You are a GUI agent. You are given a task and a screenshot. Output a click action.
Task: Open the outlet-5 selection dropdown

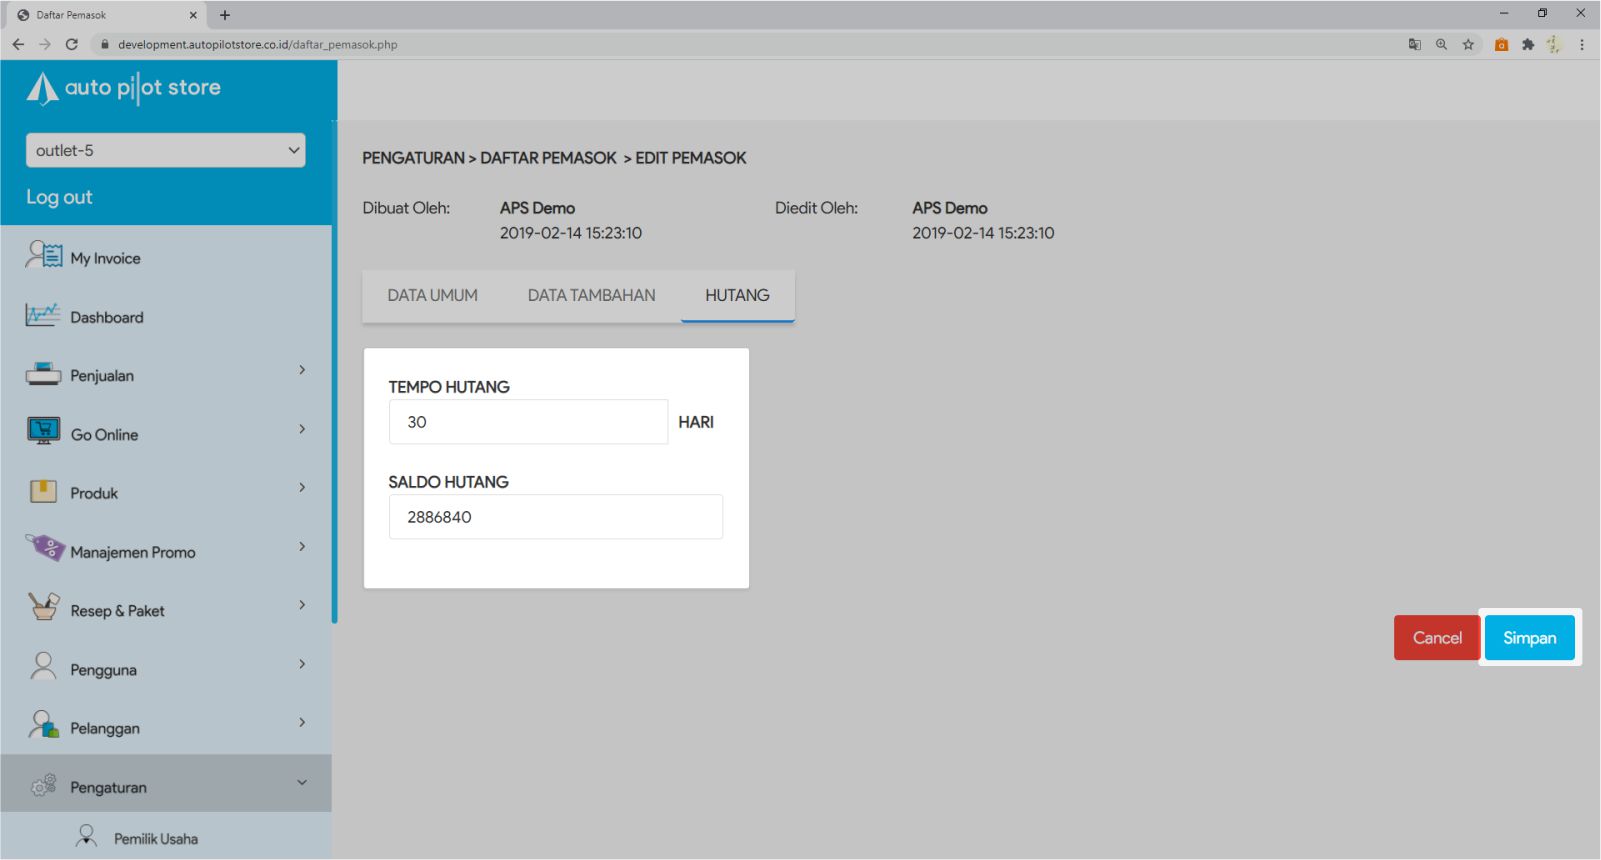click(x=165, y=150)
